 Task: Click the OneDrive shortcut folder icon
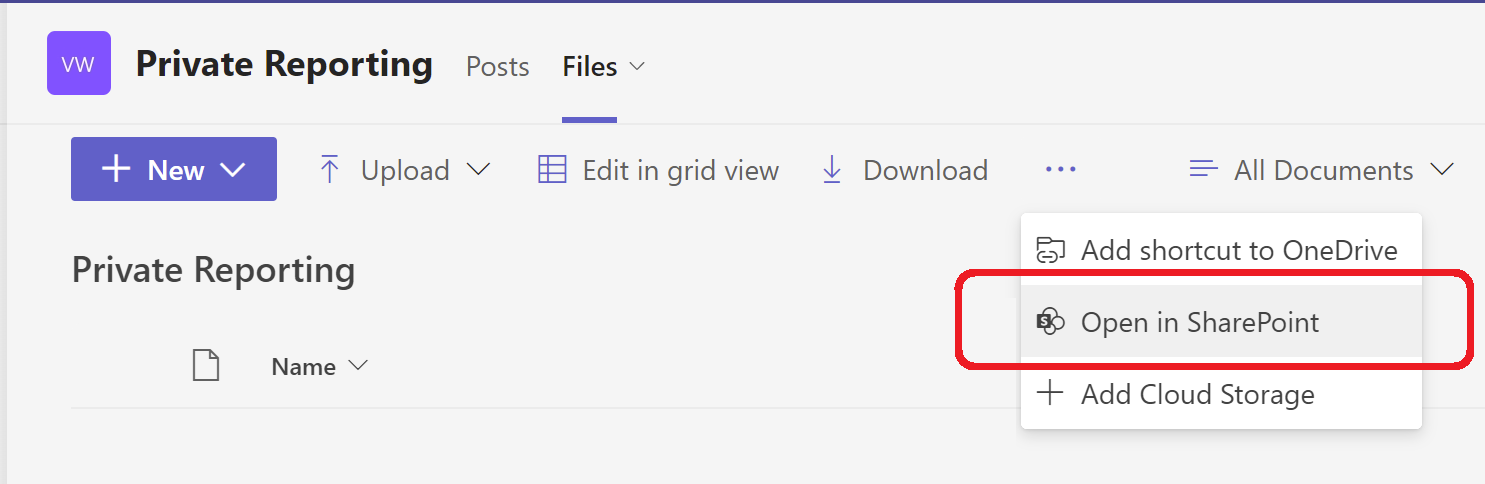tap(1050, 250)
